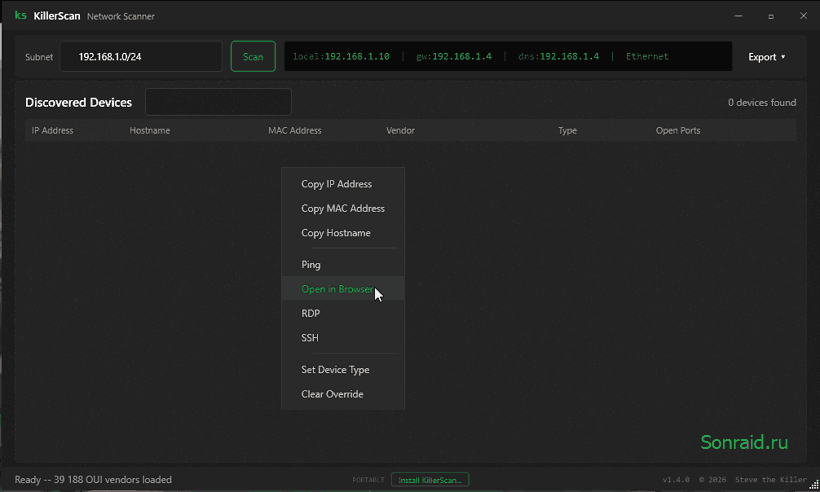820x492 pixels.
Task: Select RDP in the context menu
Action: 343,314
